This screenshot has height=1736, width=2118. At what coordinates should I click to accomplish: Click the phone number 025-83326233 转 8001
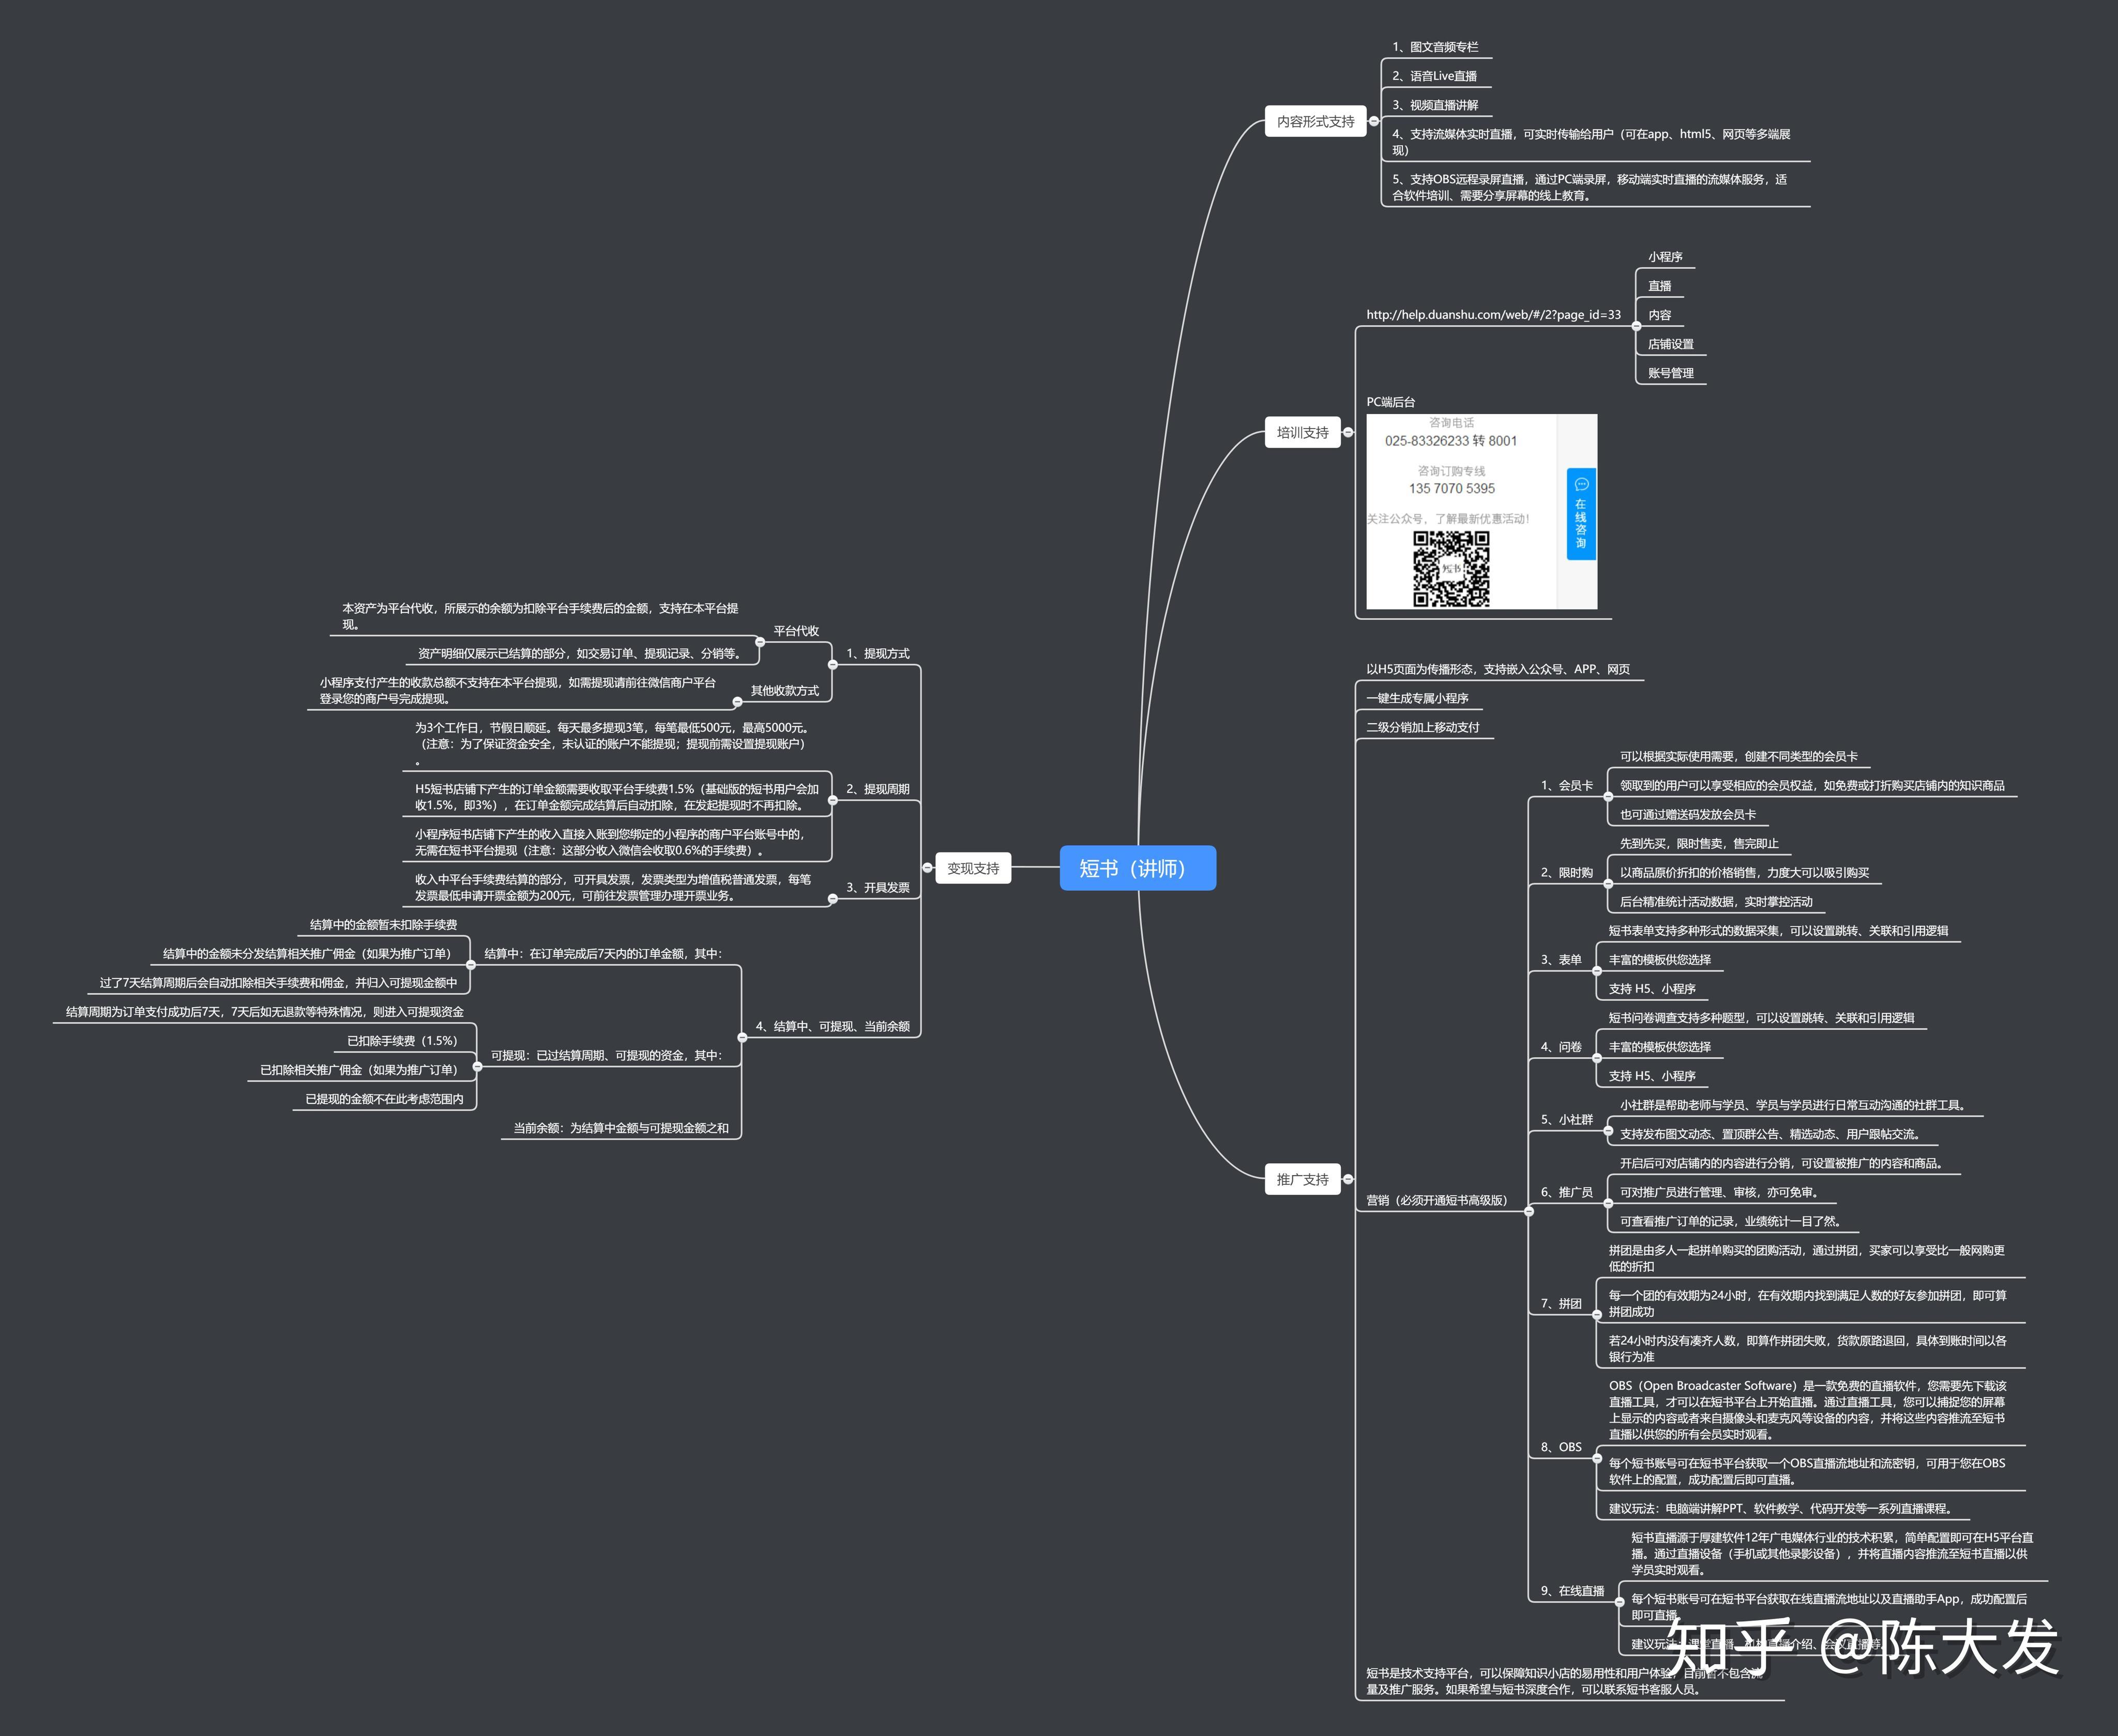click(x=1451, y=441)
